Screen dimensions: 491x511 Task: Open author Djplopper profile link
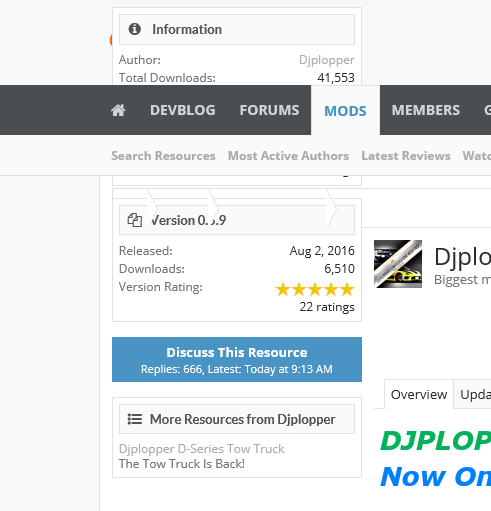click(326, 60)
